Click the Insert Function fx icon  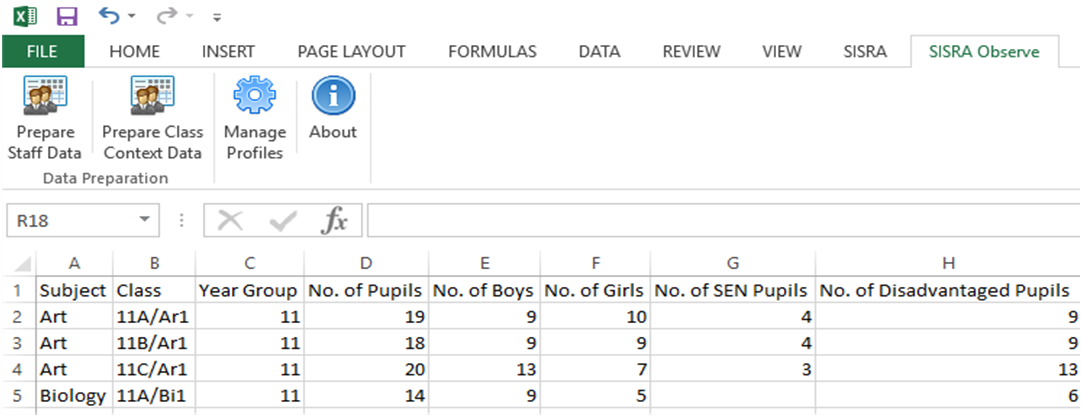334,221
